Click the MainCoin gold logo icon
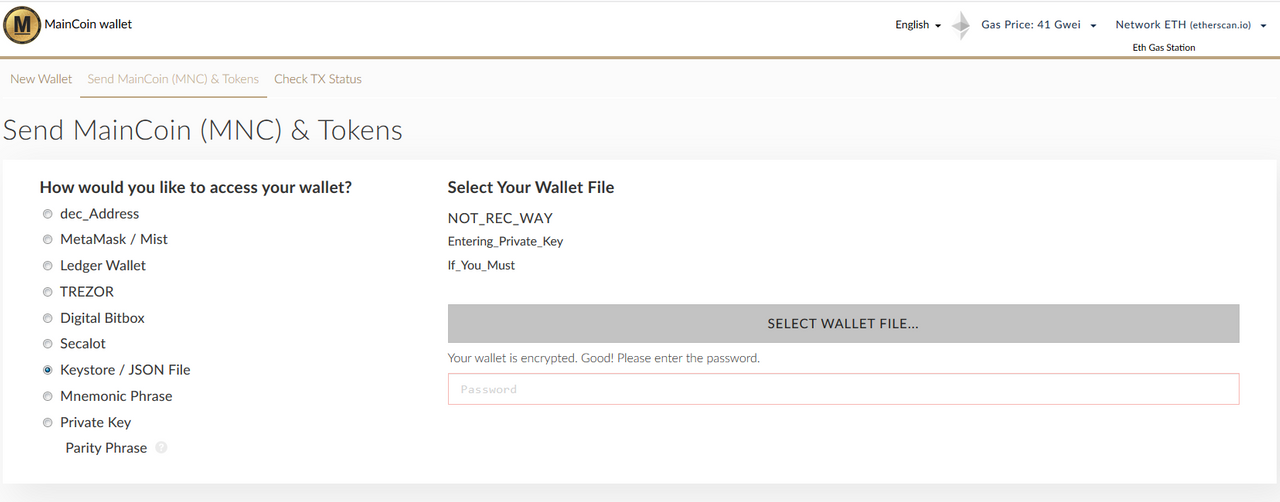The height and width of the screenshot is (502, 1280). point(22,25)
